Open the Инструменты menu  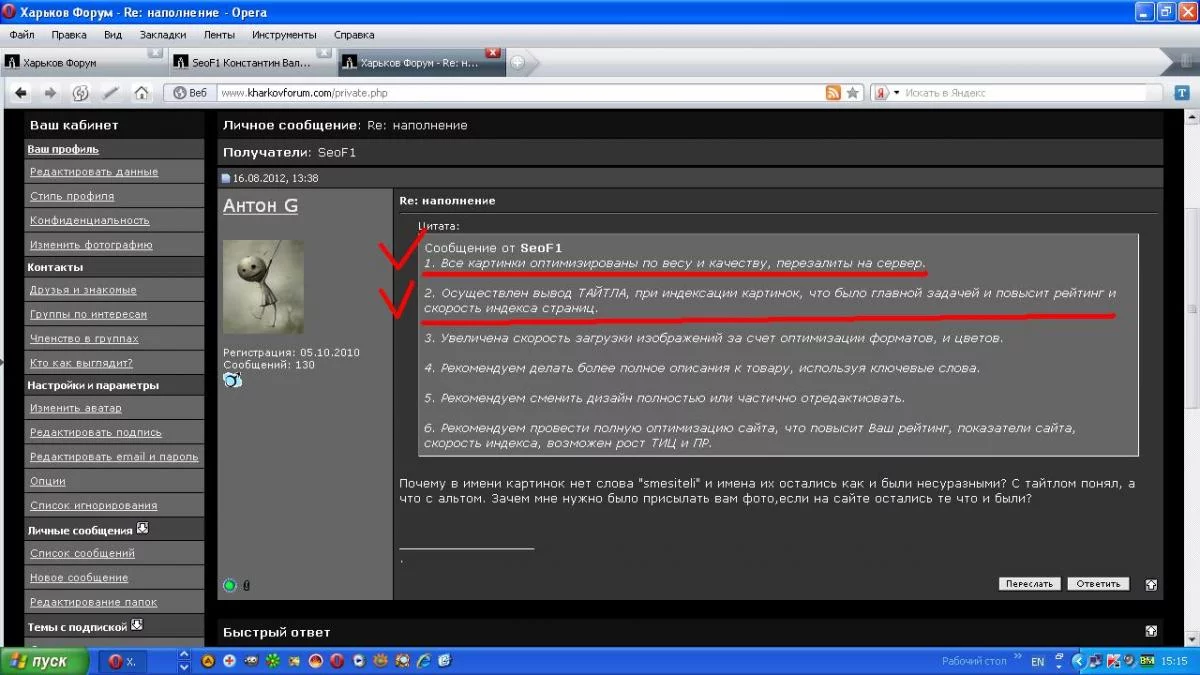click(x=284, y=34)
